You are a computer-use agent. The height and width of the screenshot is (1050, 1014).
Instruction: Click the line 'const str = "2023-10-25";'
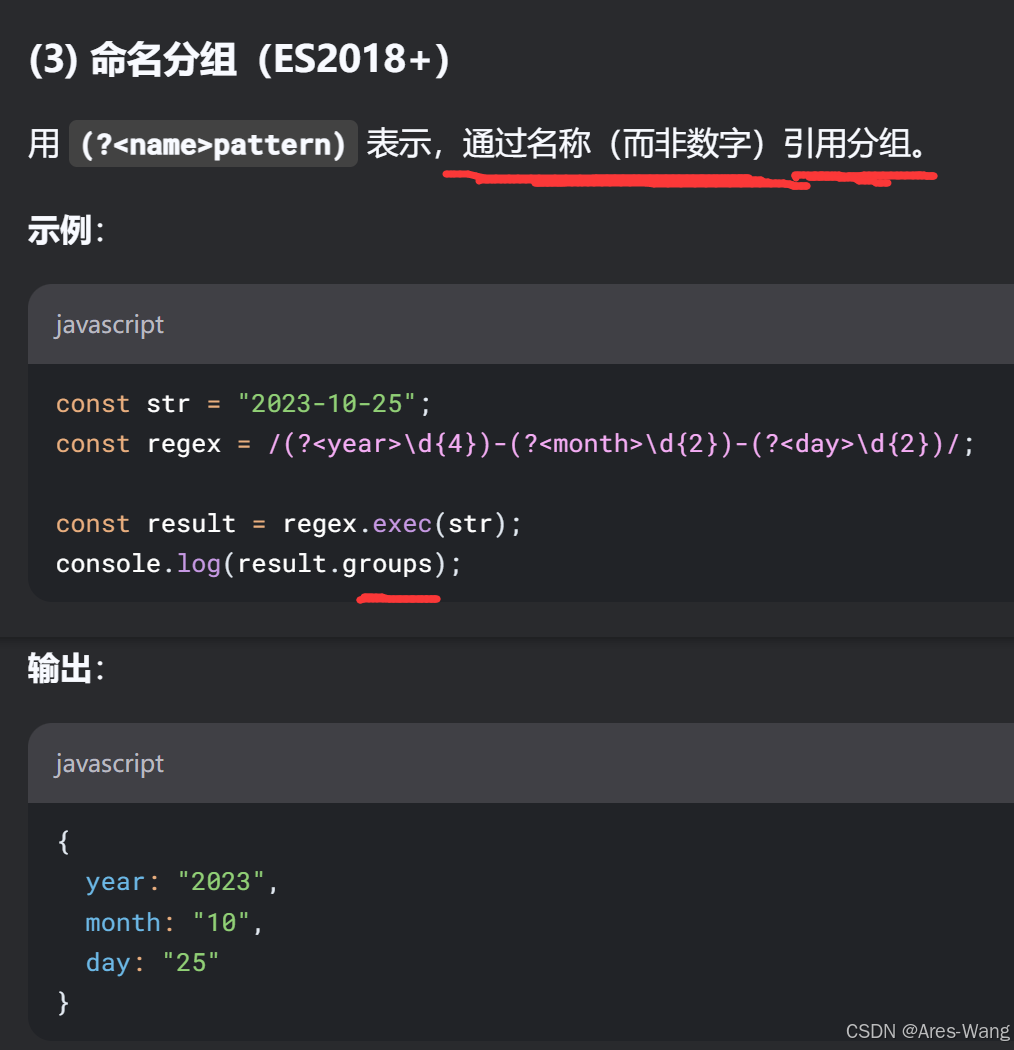click(243, 404)
